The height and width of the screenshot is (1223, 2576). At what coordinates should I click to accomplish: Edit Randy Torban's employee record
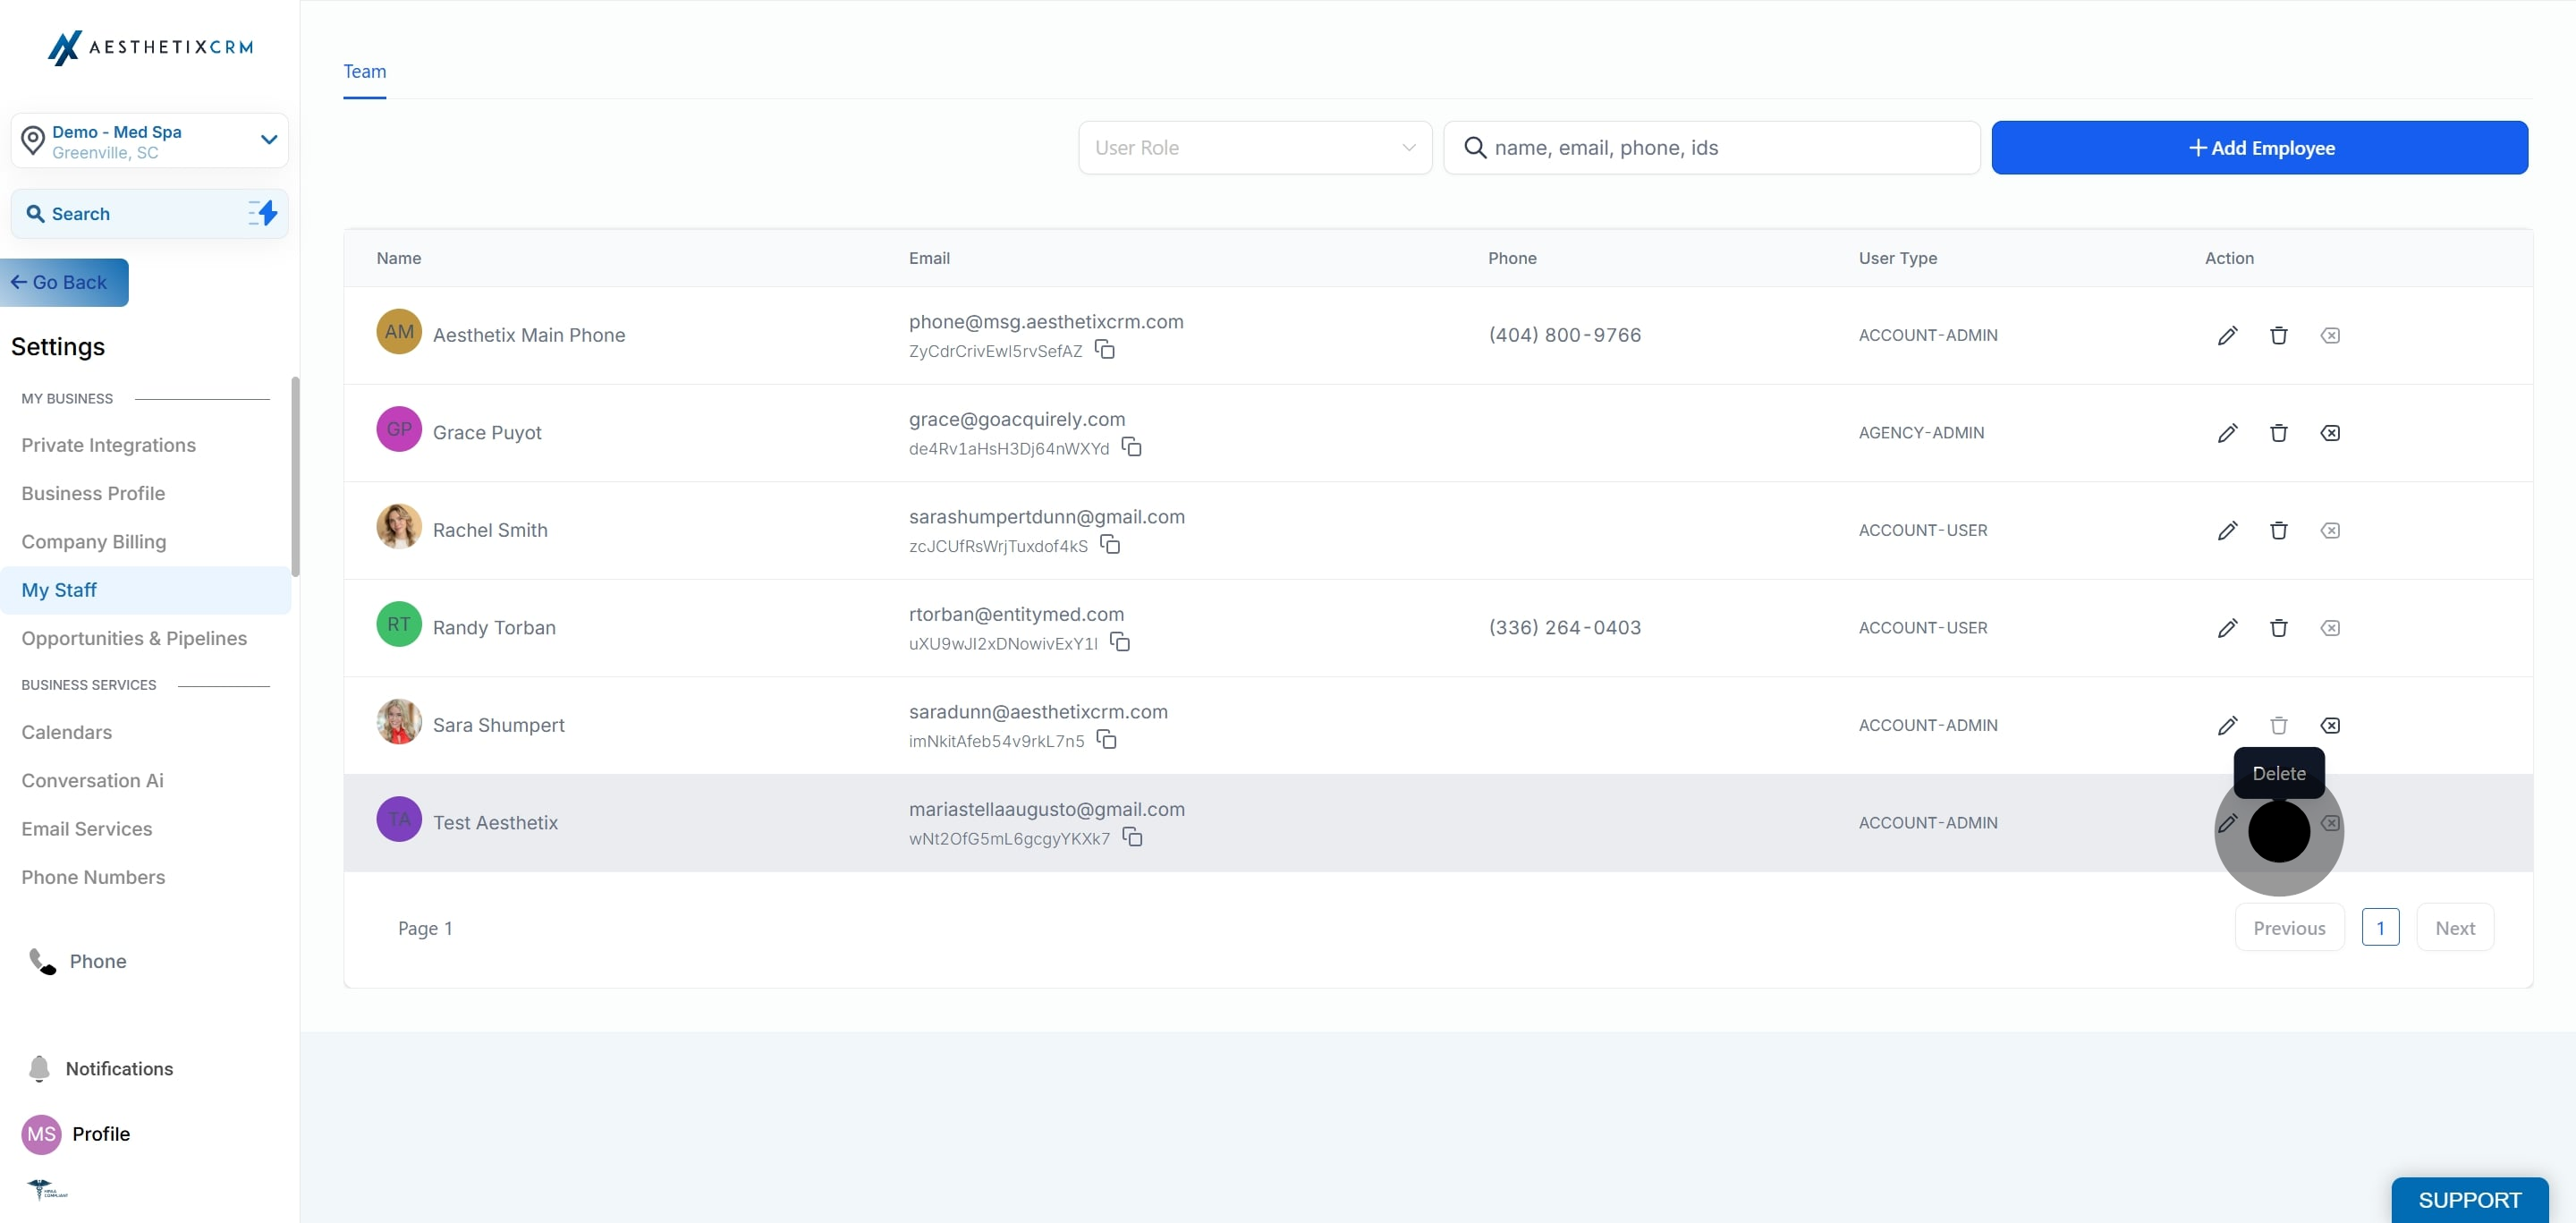pos(2227,628)
